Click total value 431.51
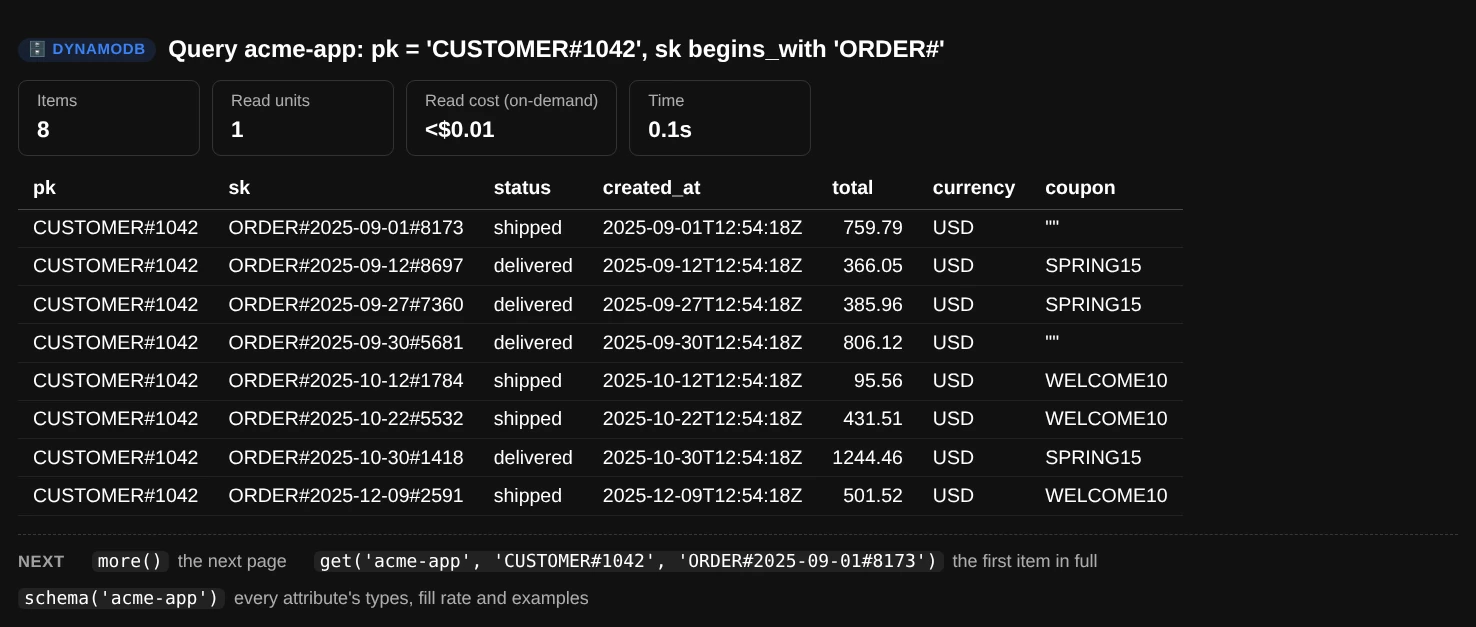The image size is (1476, 627). [873, 419]
